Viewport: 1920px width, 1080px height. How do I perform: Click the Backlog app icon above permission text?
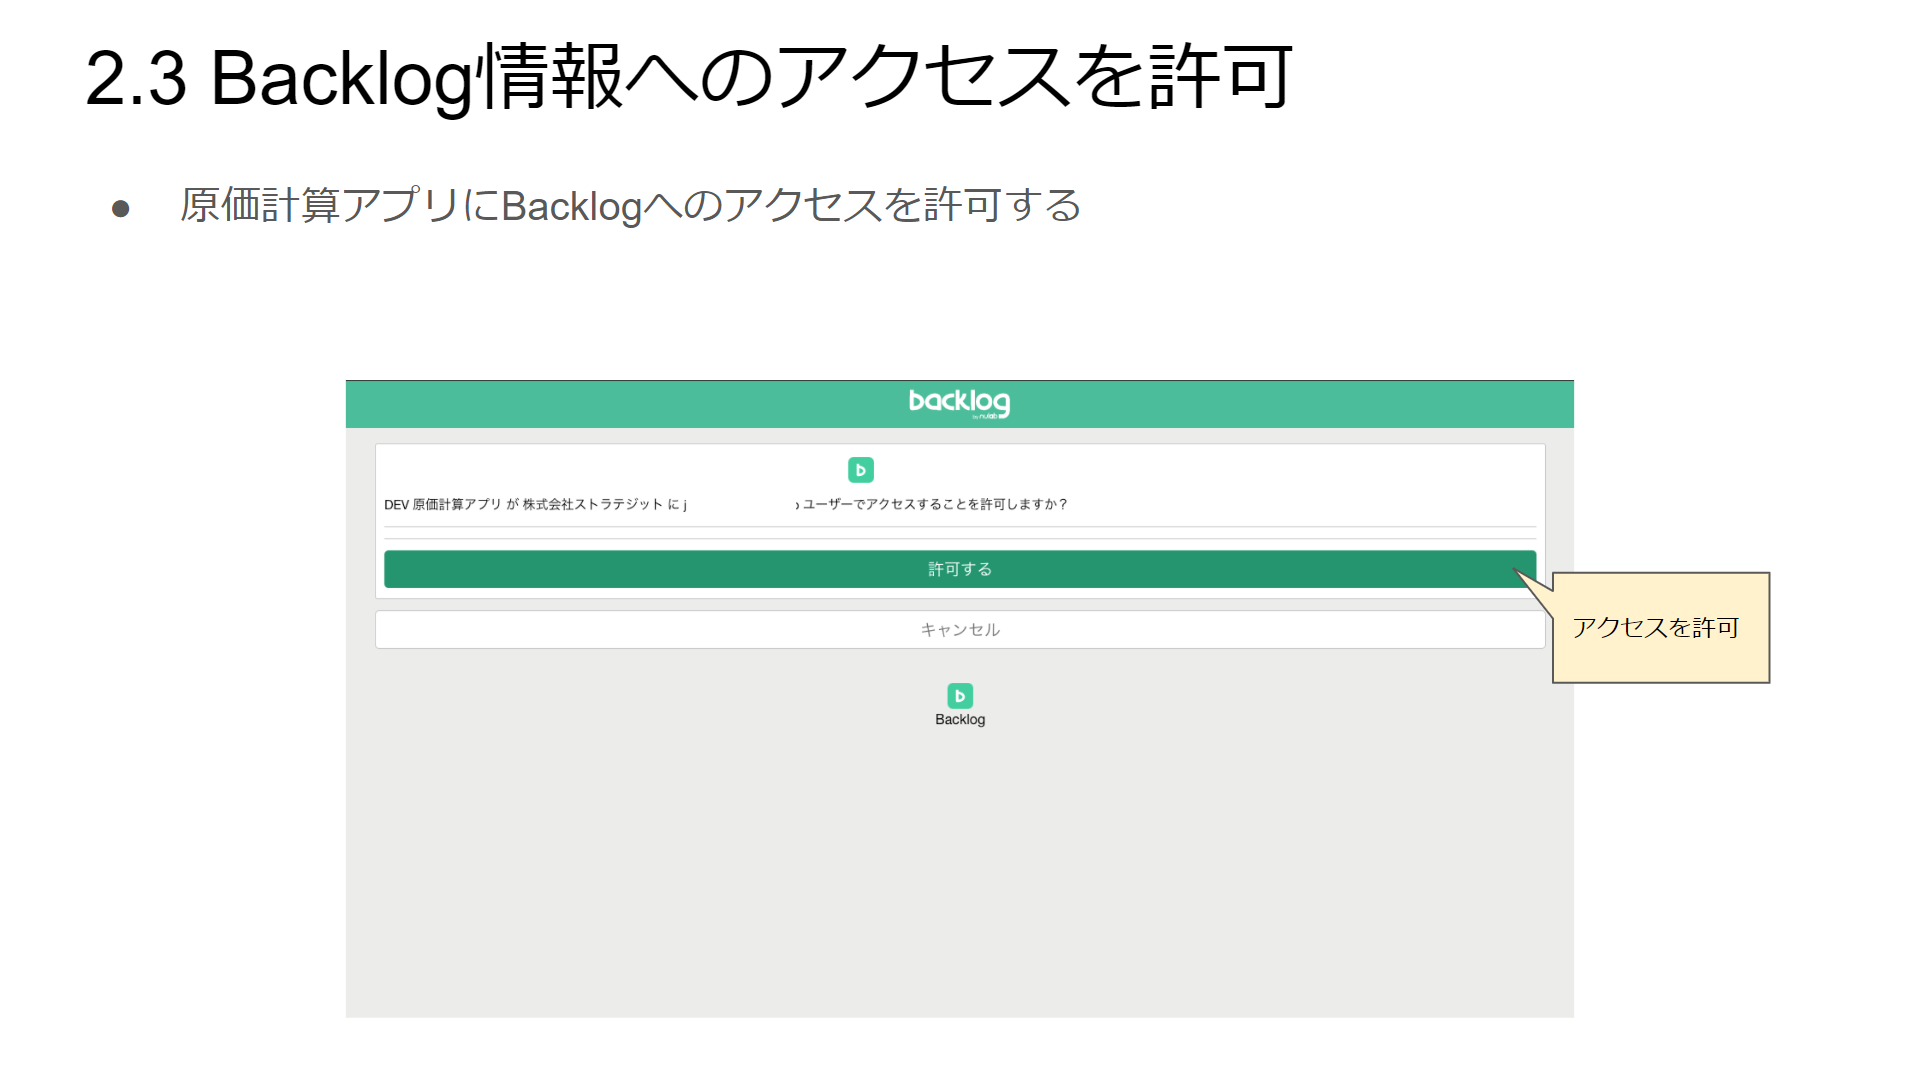tap(861, 470)
